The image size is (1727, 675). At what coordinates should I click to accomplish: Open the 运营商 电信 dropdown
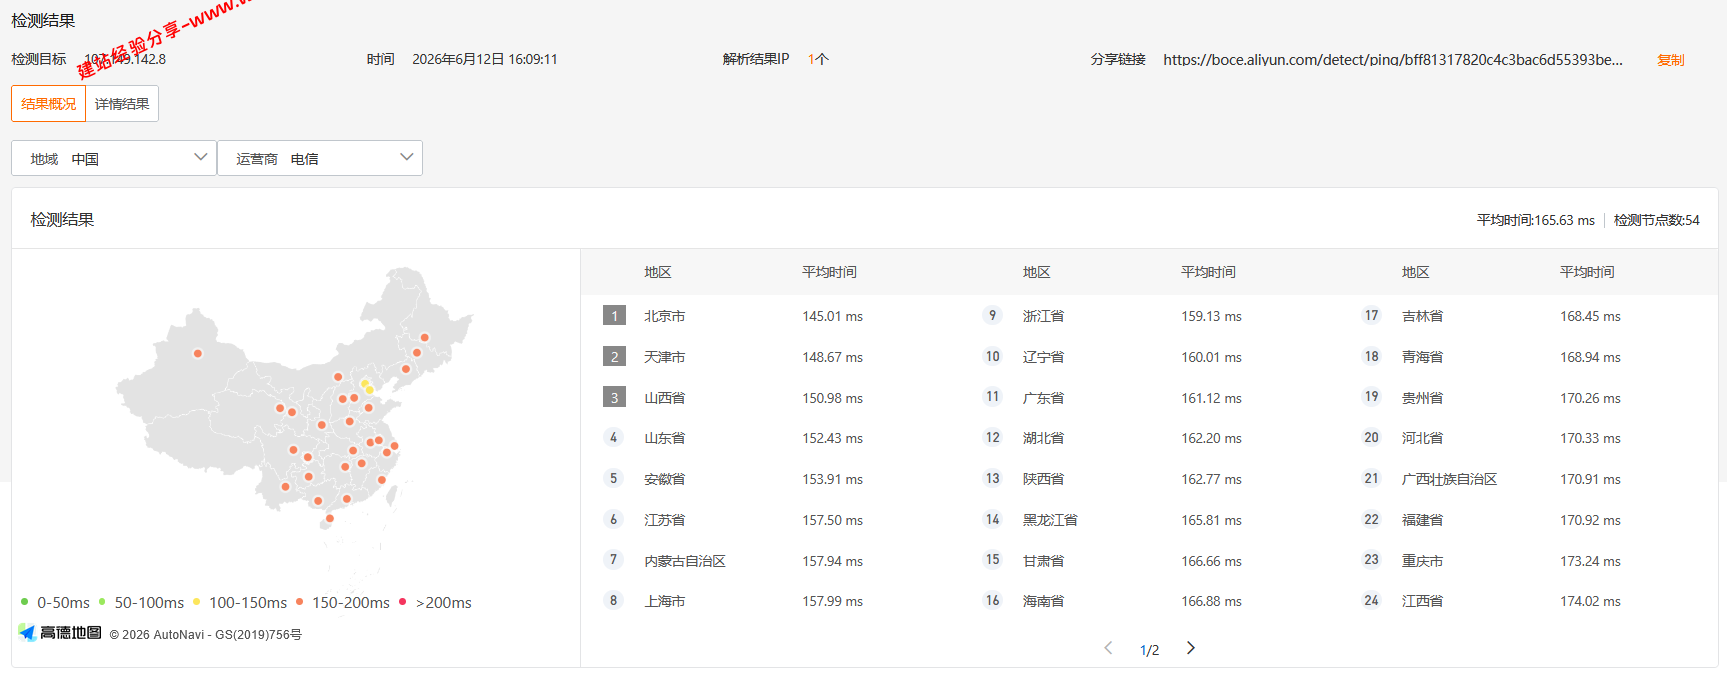320,158
